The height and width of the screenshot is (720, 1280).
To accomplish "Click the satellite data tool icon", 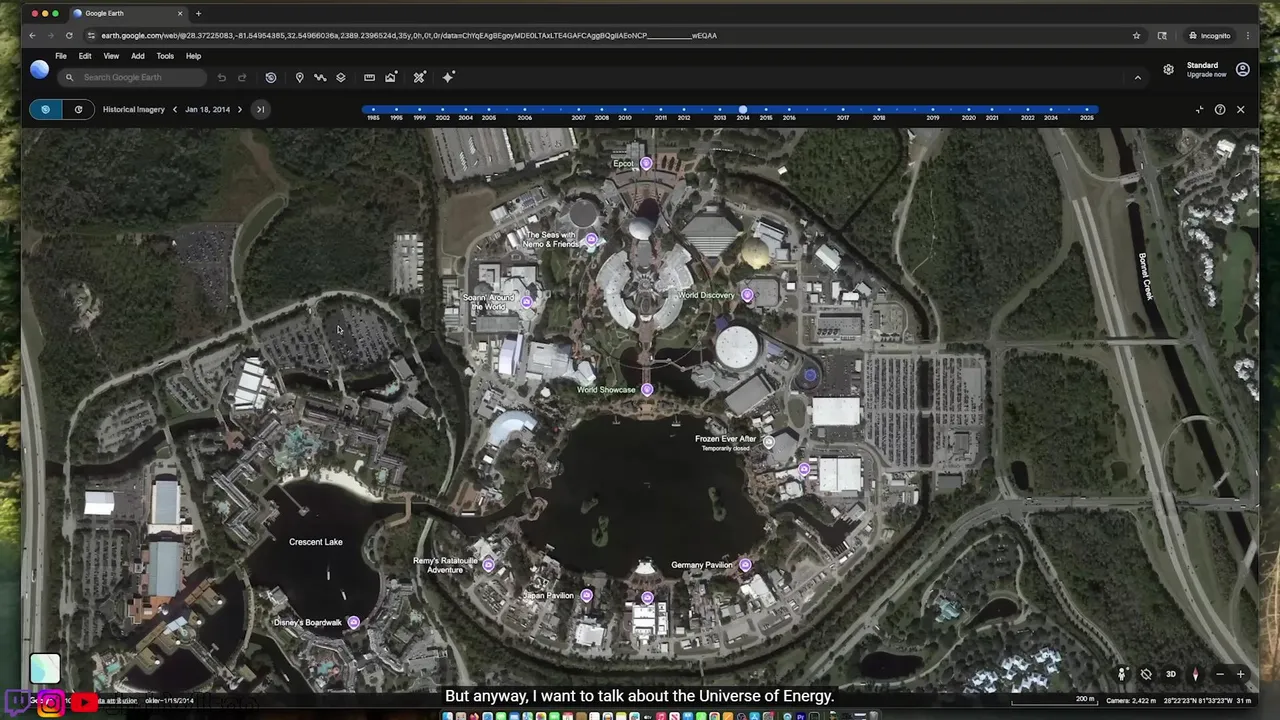I will (420, 77).
